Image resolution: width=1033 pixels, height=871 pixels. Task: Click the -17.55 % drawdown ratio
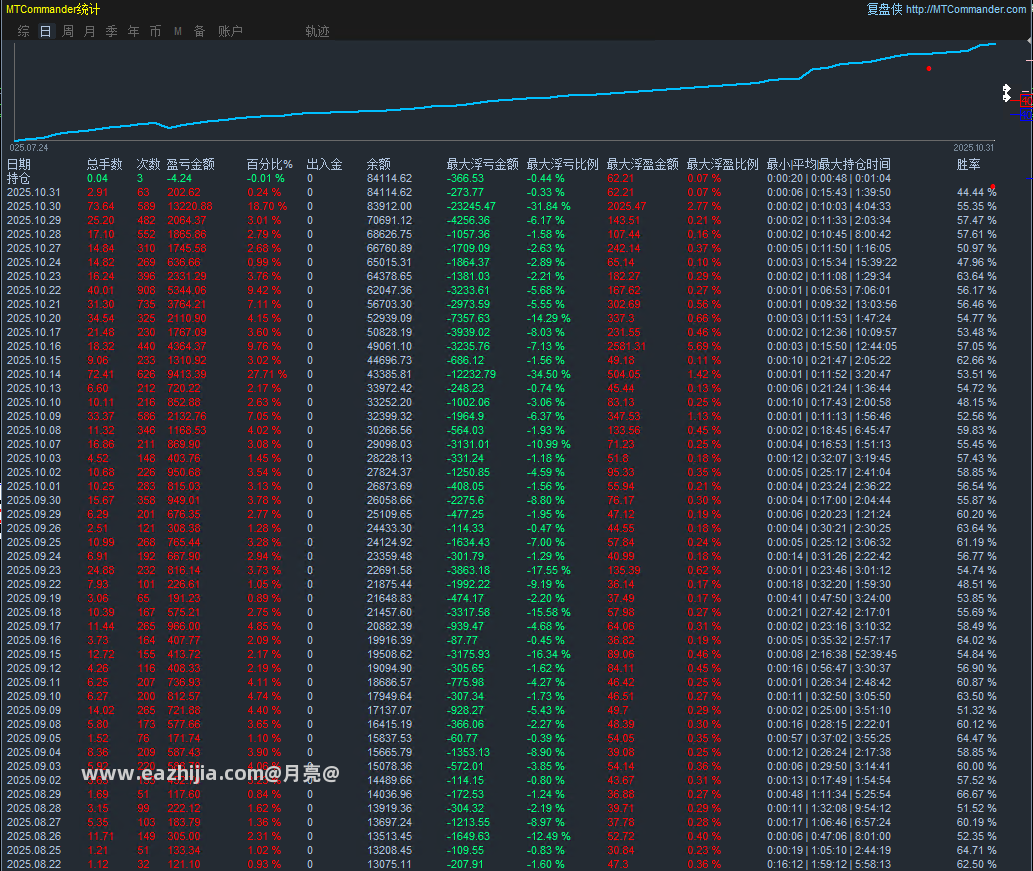[x=549, y=571]
